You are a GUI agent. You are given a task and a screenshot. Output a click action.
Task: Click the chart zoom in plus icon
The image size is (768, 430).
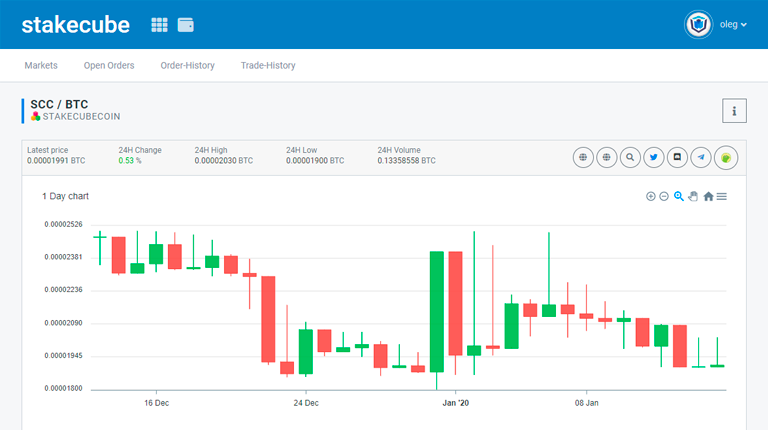650,196
